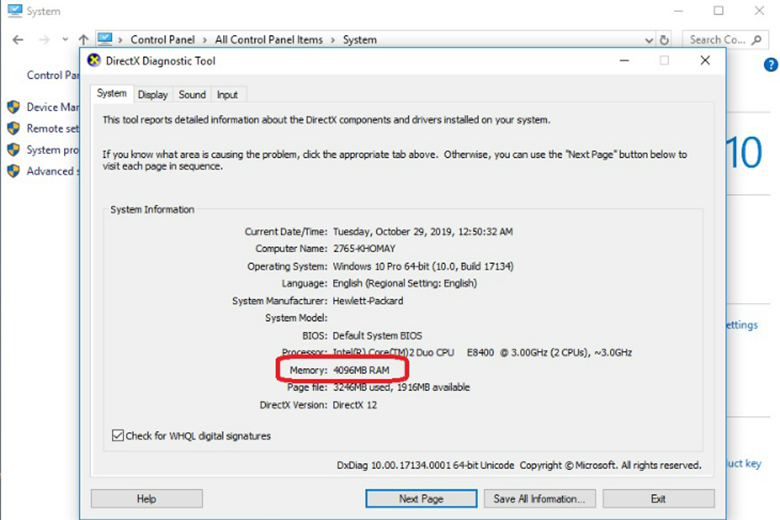This screenshot has width=780, height=520.
Task: Click the shield icon beside System protection
Action: click(14, 150)
